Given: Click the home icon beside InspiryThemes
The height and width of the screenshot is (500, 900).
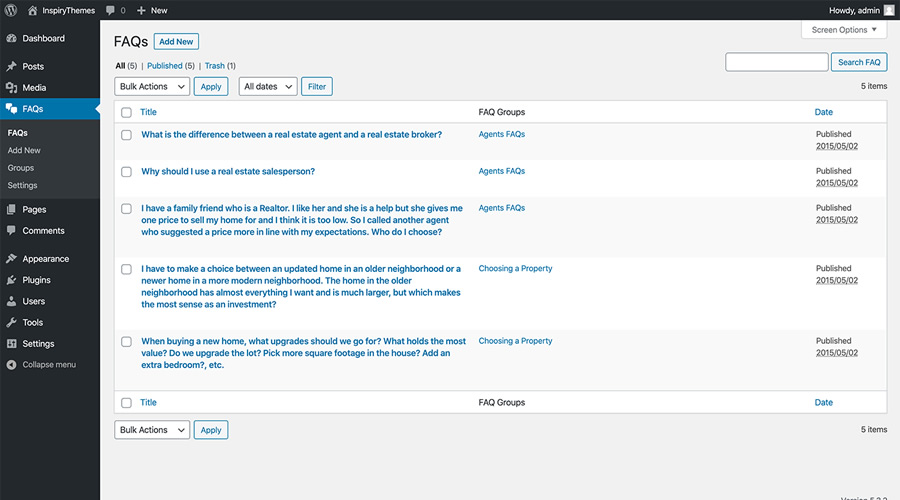Looking at the screenshot, I should pos(32,10).
